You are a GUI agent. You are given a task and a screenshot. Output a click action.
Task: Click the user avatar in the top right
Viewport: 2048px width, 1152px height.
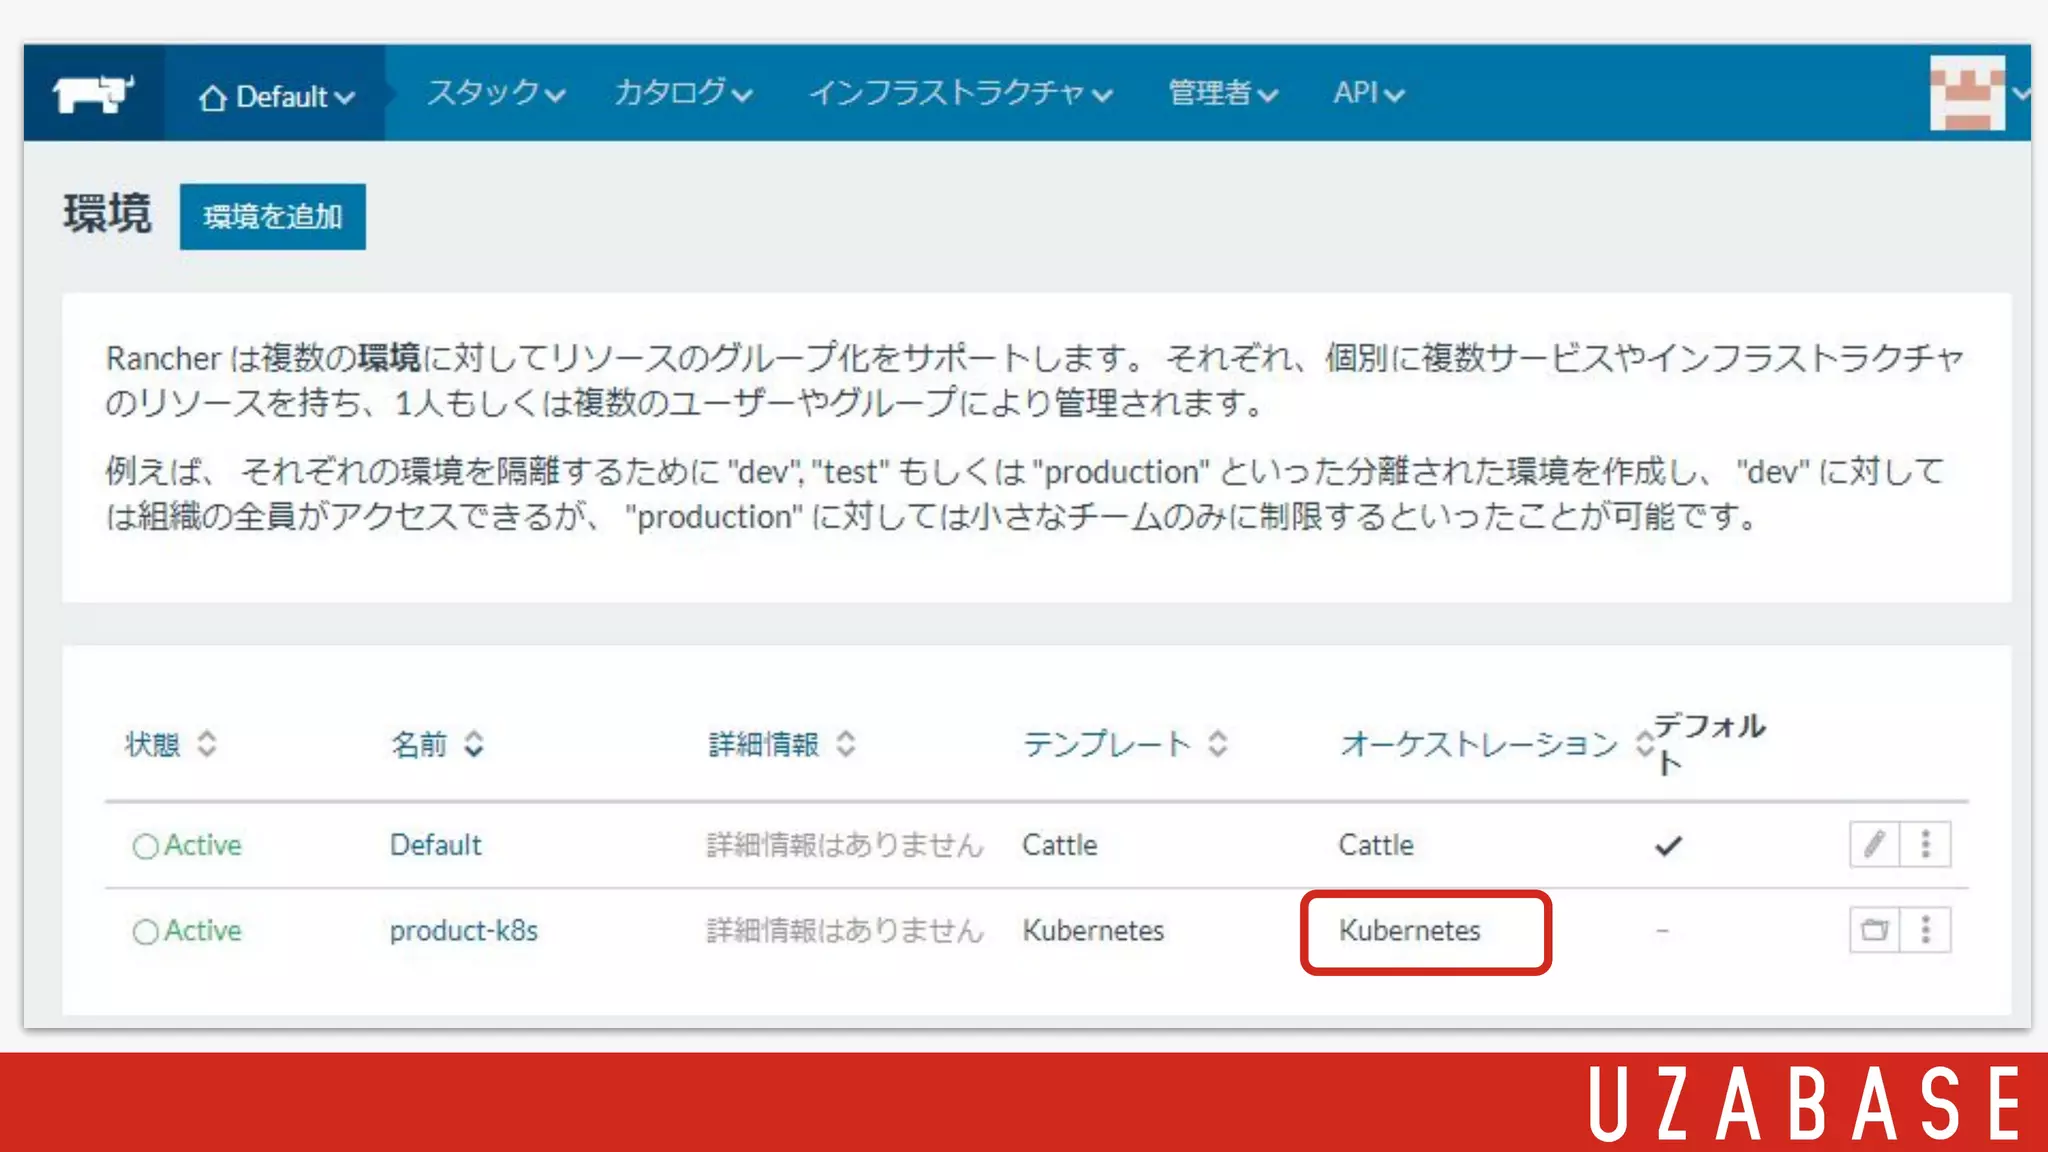(x=1966, y=94)
